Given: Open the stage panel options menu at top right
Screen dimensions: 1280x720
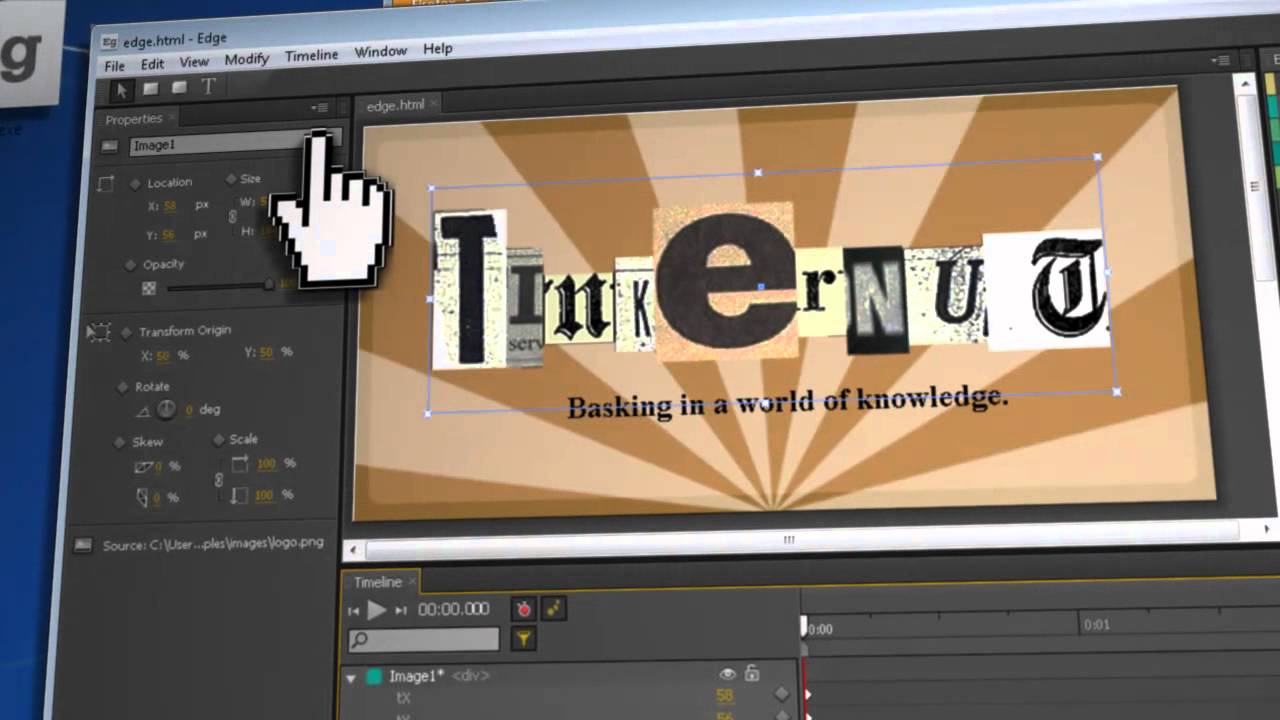Looking at the screenshot, I should (x=1220, y=60).
